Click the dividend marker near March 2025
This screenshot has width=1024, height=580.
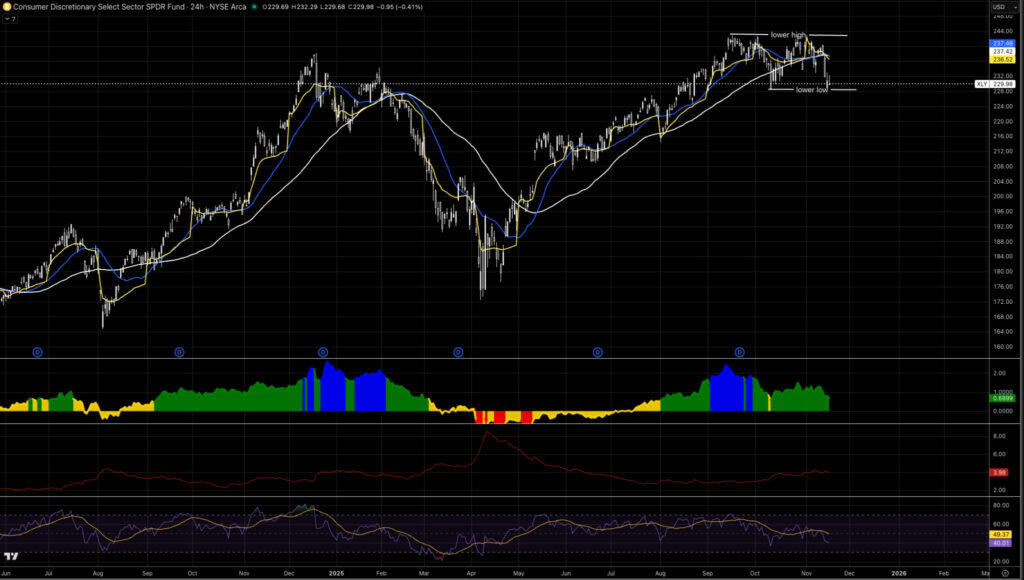458,352
